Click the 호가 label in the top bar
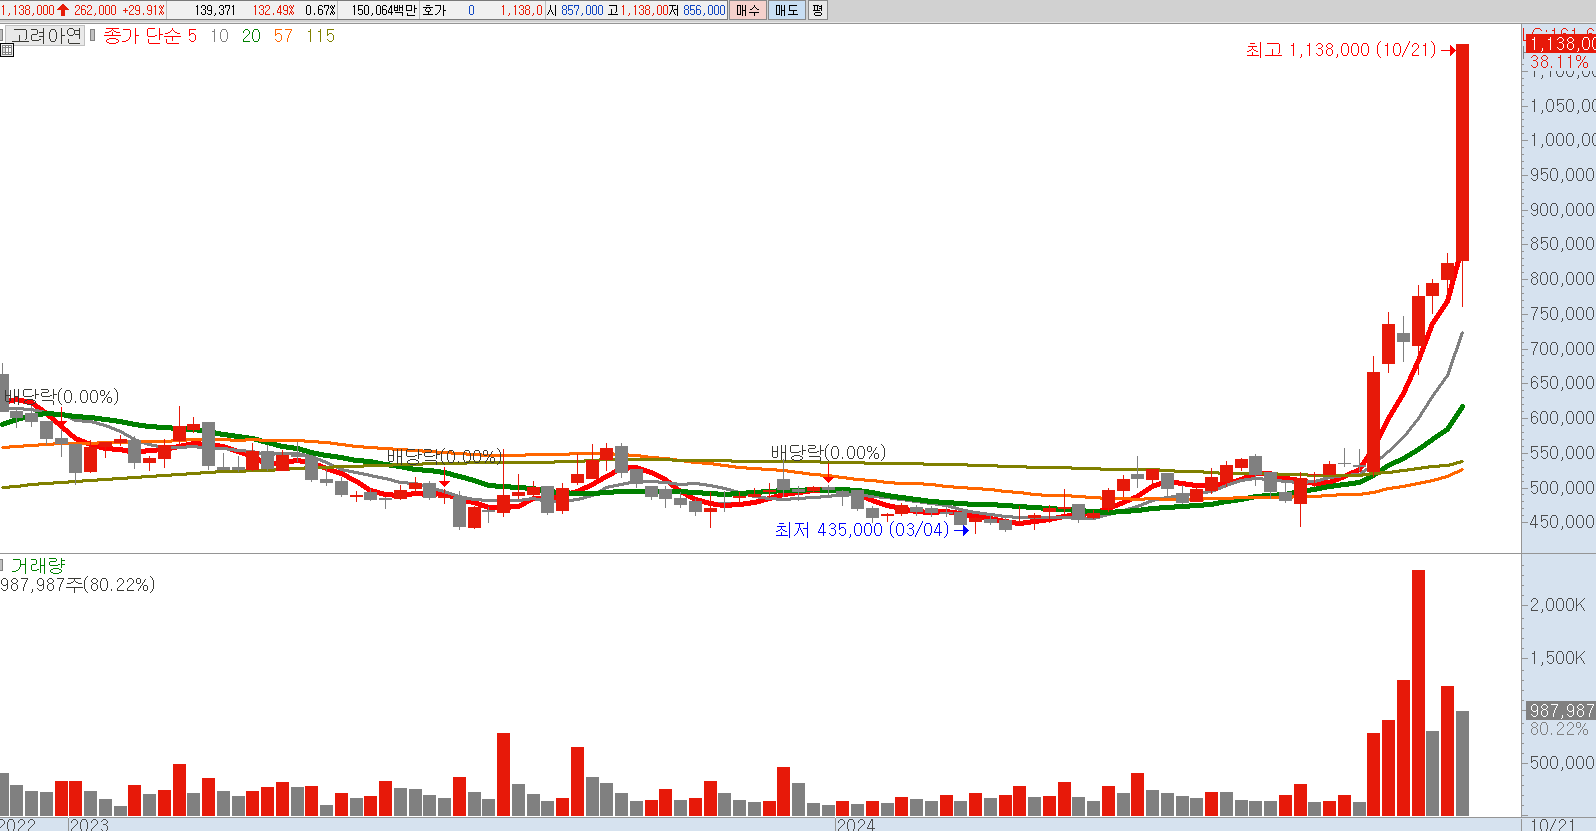Viewport: 1596px width, 831px height. (434, 10)
